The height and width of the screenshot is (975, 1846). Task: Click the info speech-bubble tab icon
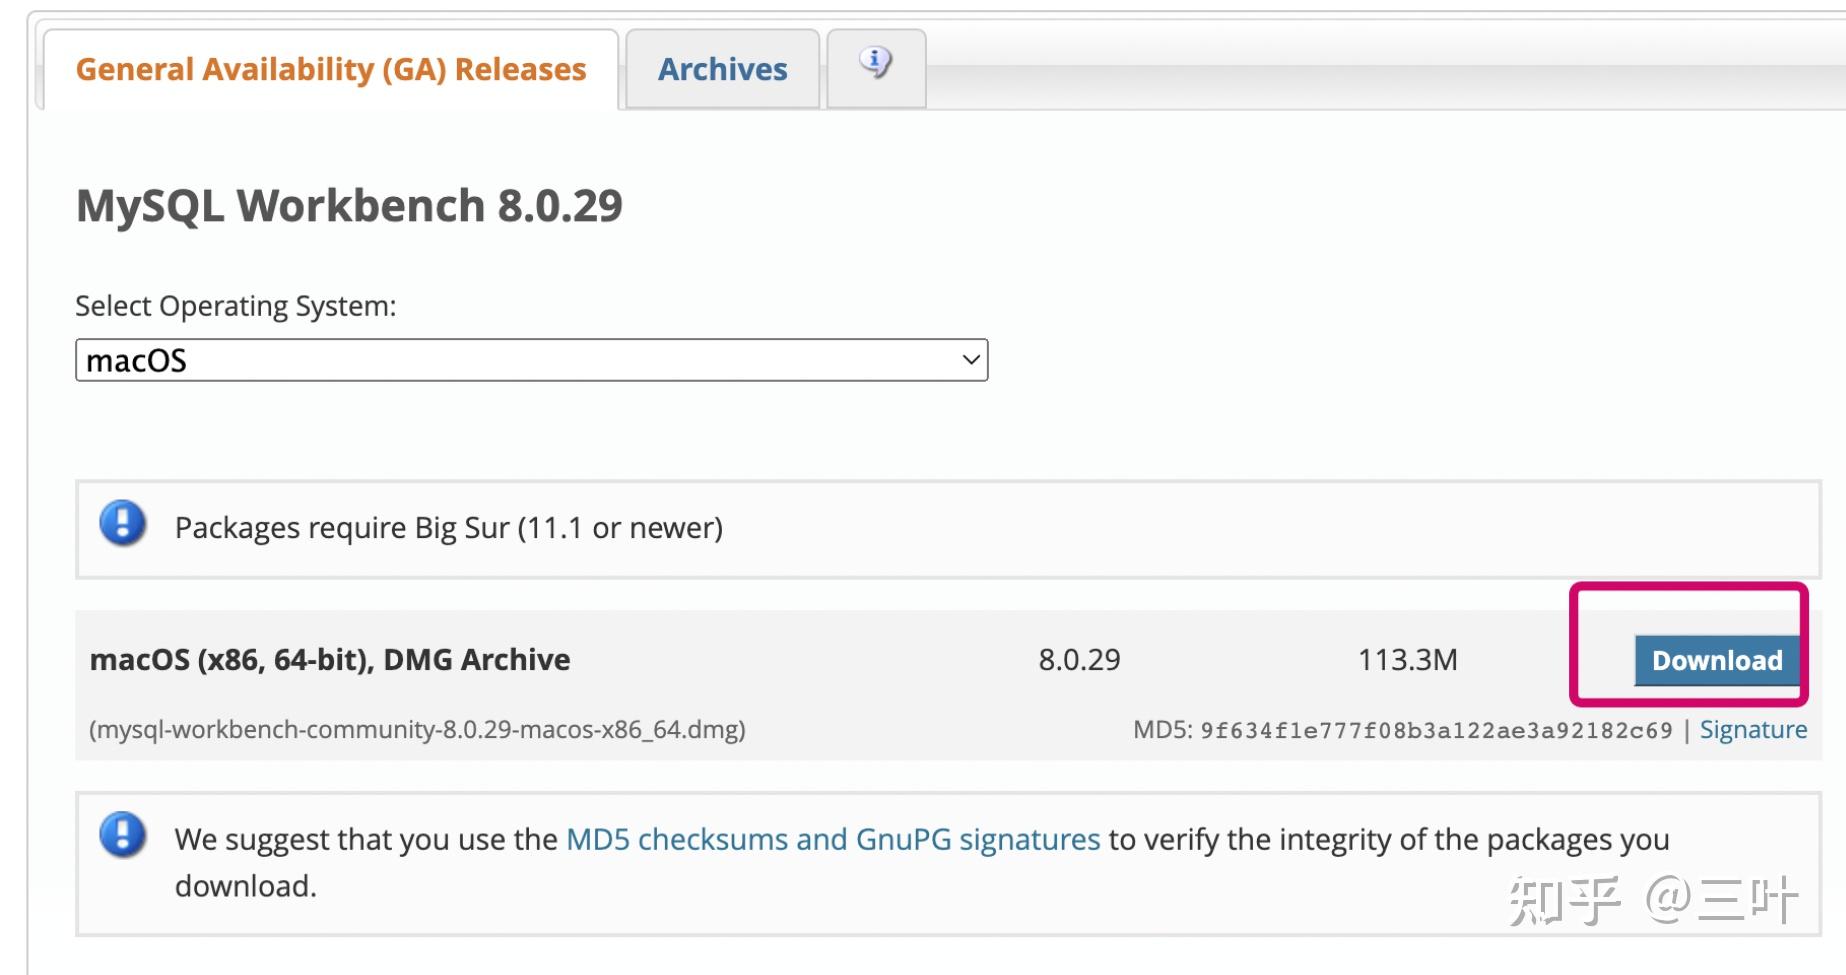(x=875, y=63)
